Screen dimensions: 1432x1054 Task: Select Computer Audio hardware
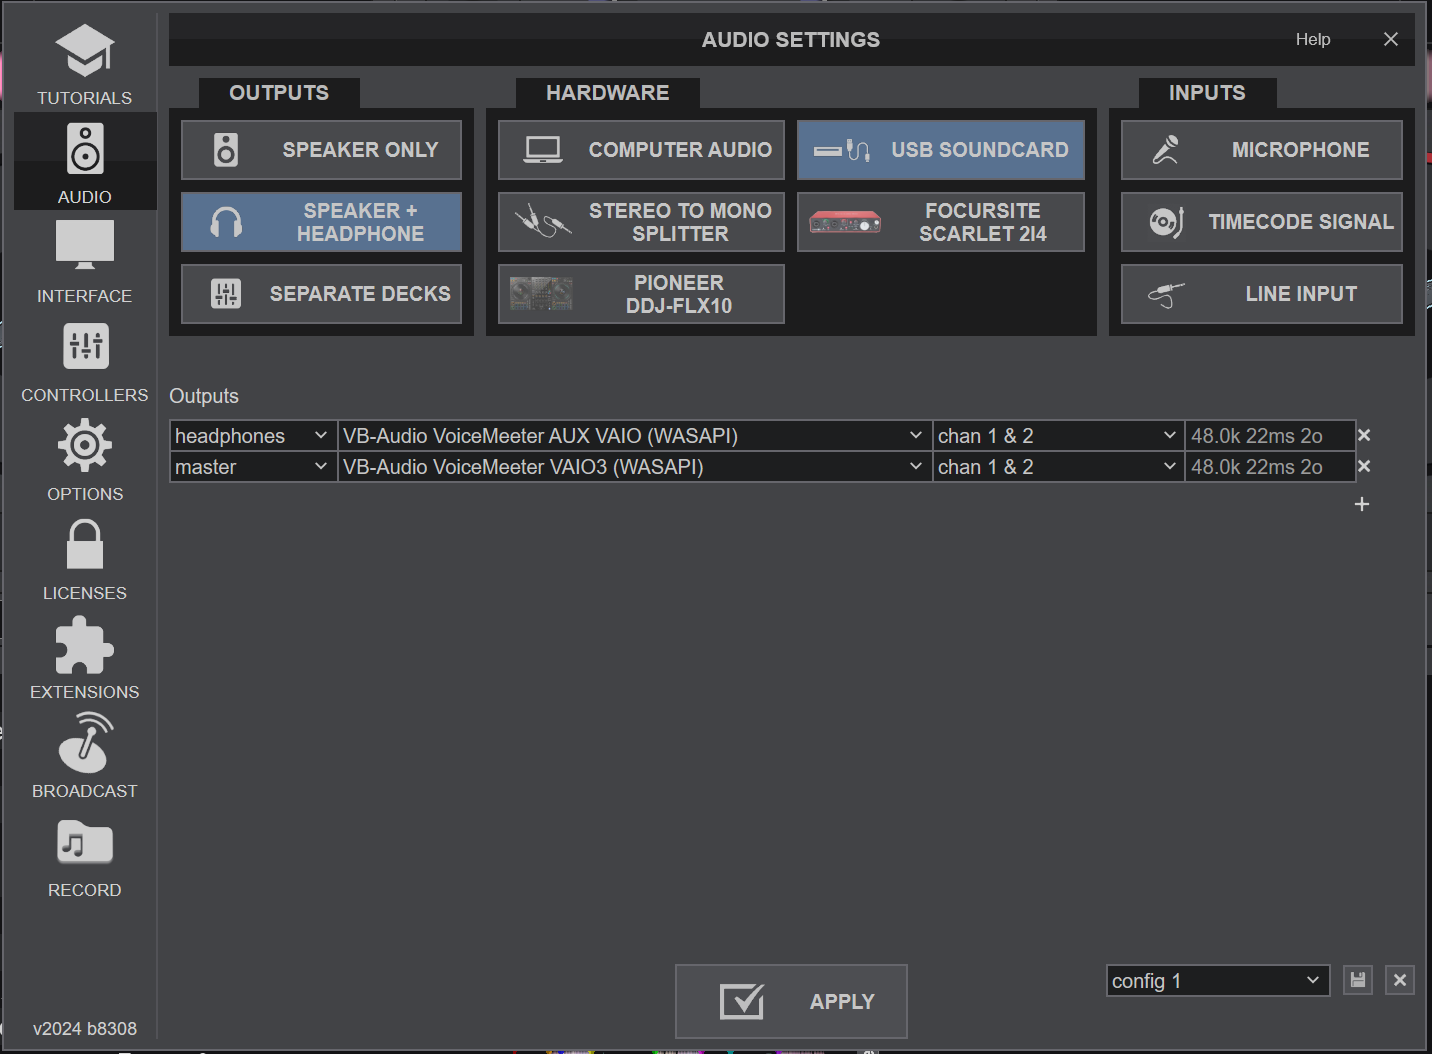641,150
